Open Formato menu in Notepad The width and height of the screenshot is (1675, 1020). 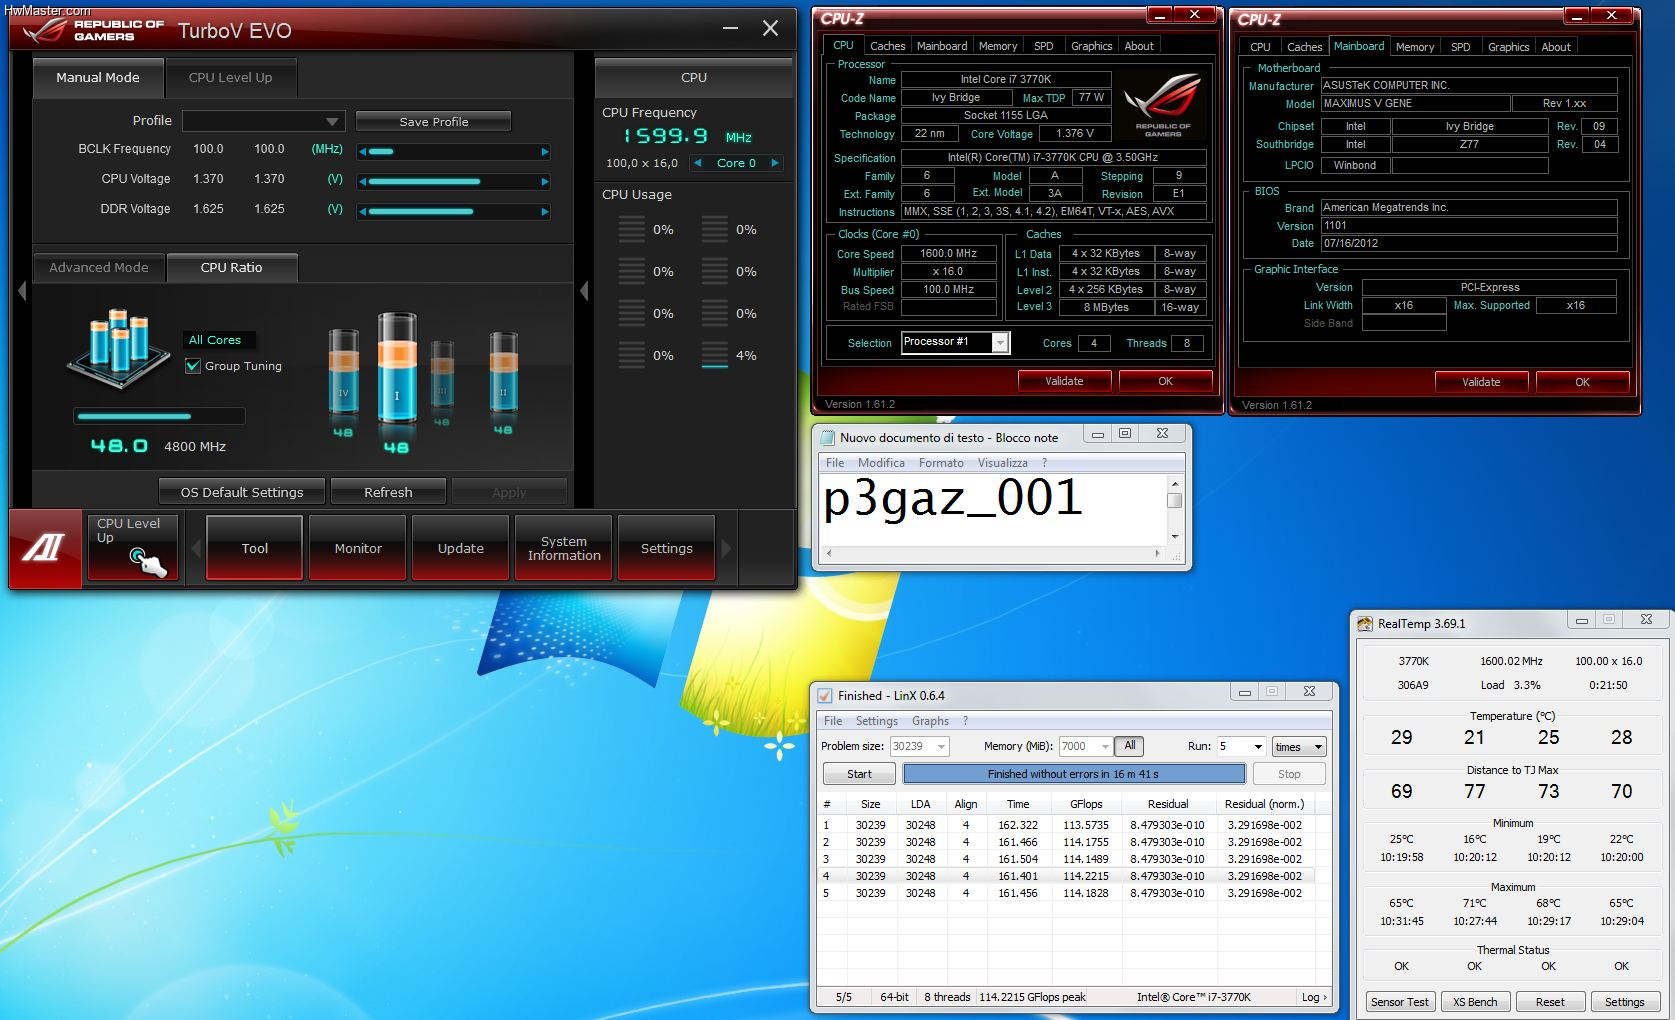(x=941, y=463)
